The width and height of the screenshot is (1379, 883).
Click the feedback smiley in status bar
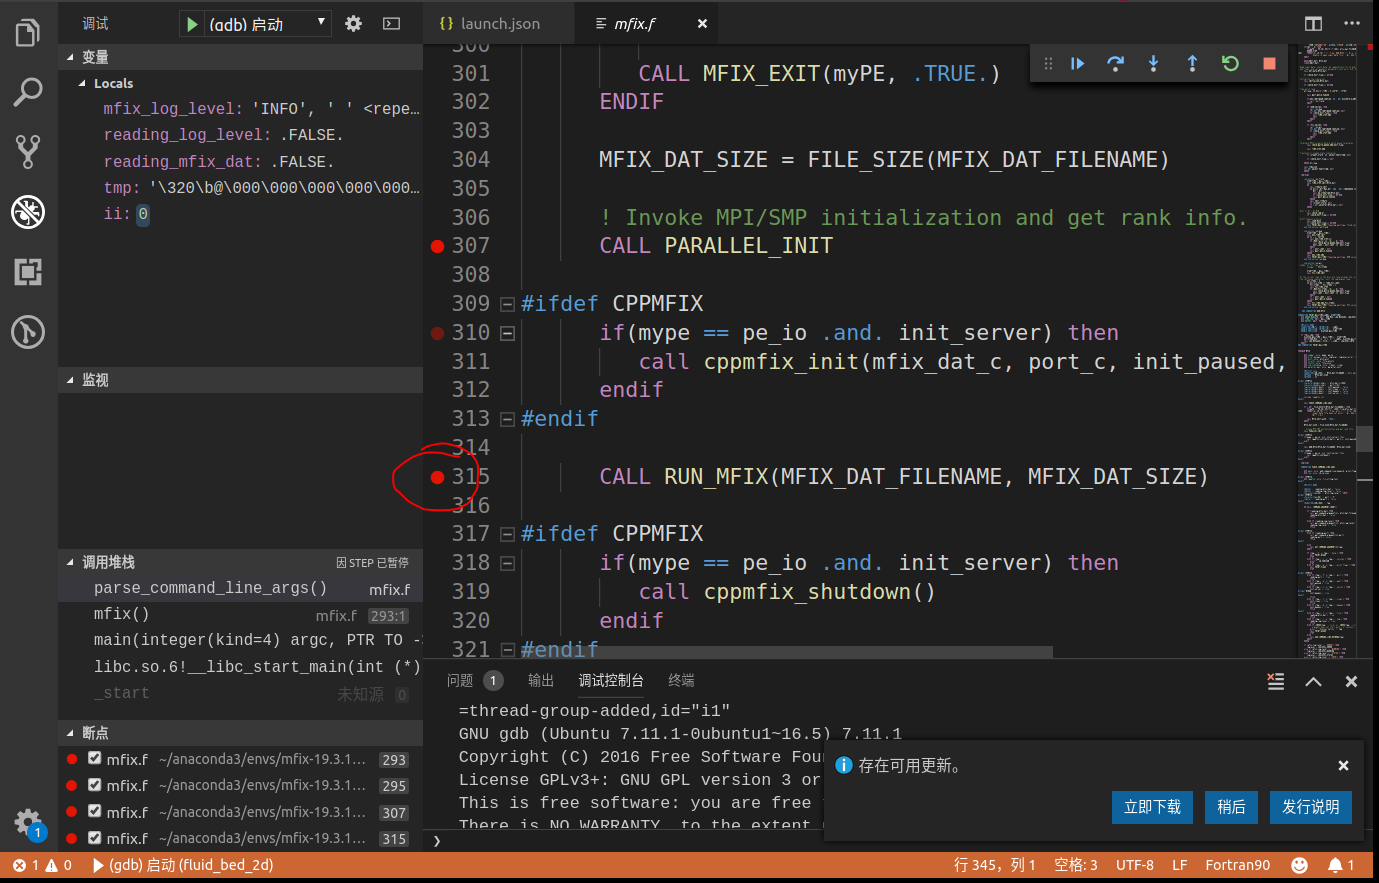point(1299,865)
